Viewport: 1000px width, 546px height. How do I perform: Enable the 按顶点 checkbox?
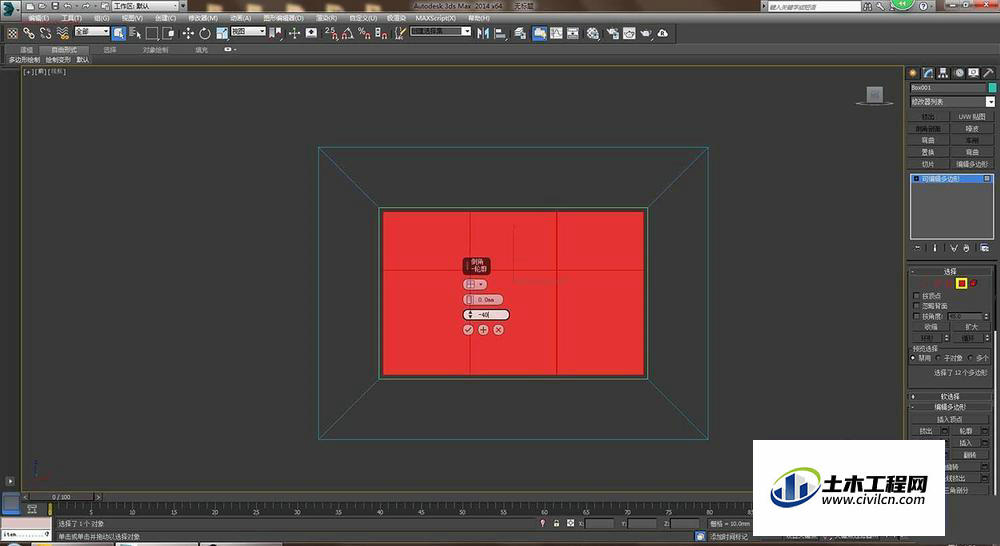[x=916, y=296]
